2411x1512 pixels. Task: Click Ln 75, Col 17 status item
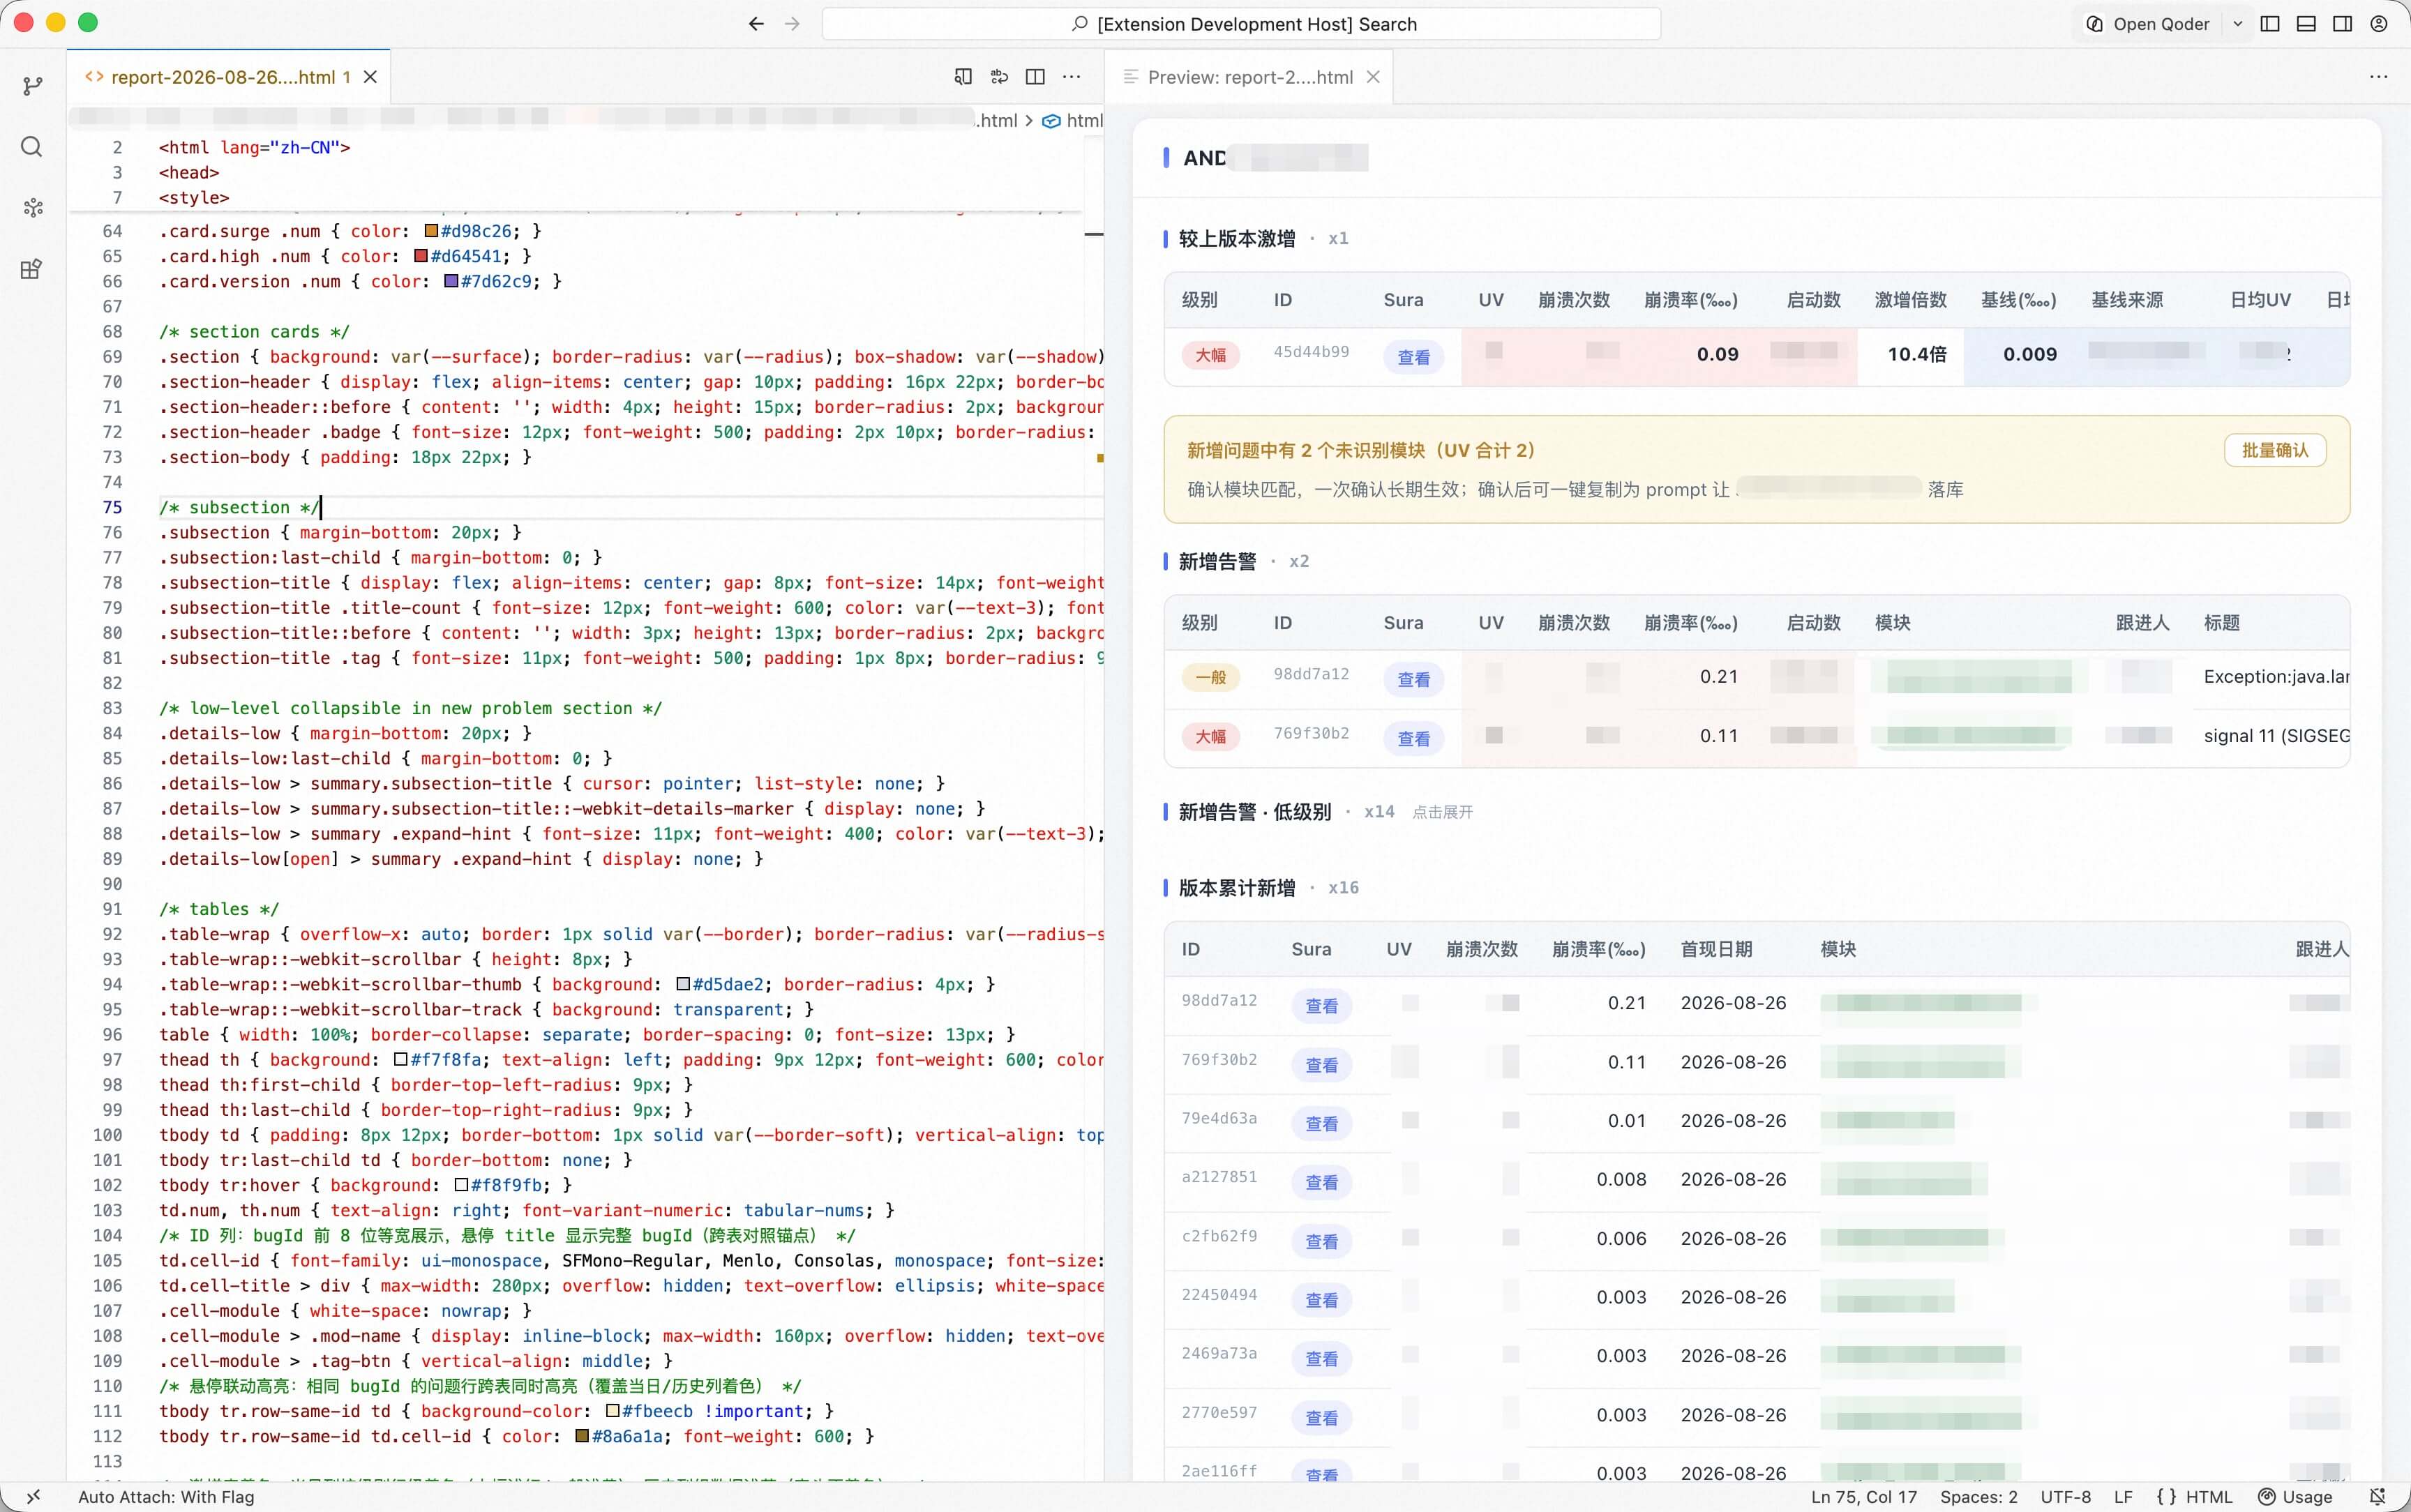point(1863,1497)
